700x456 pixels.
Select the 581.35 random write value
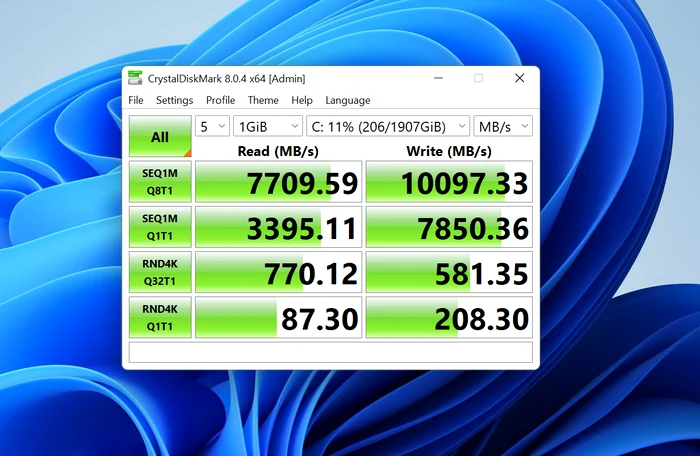tap(449, 272)
